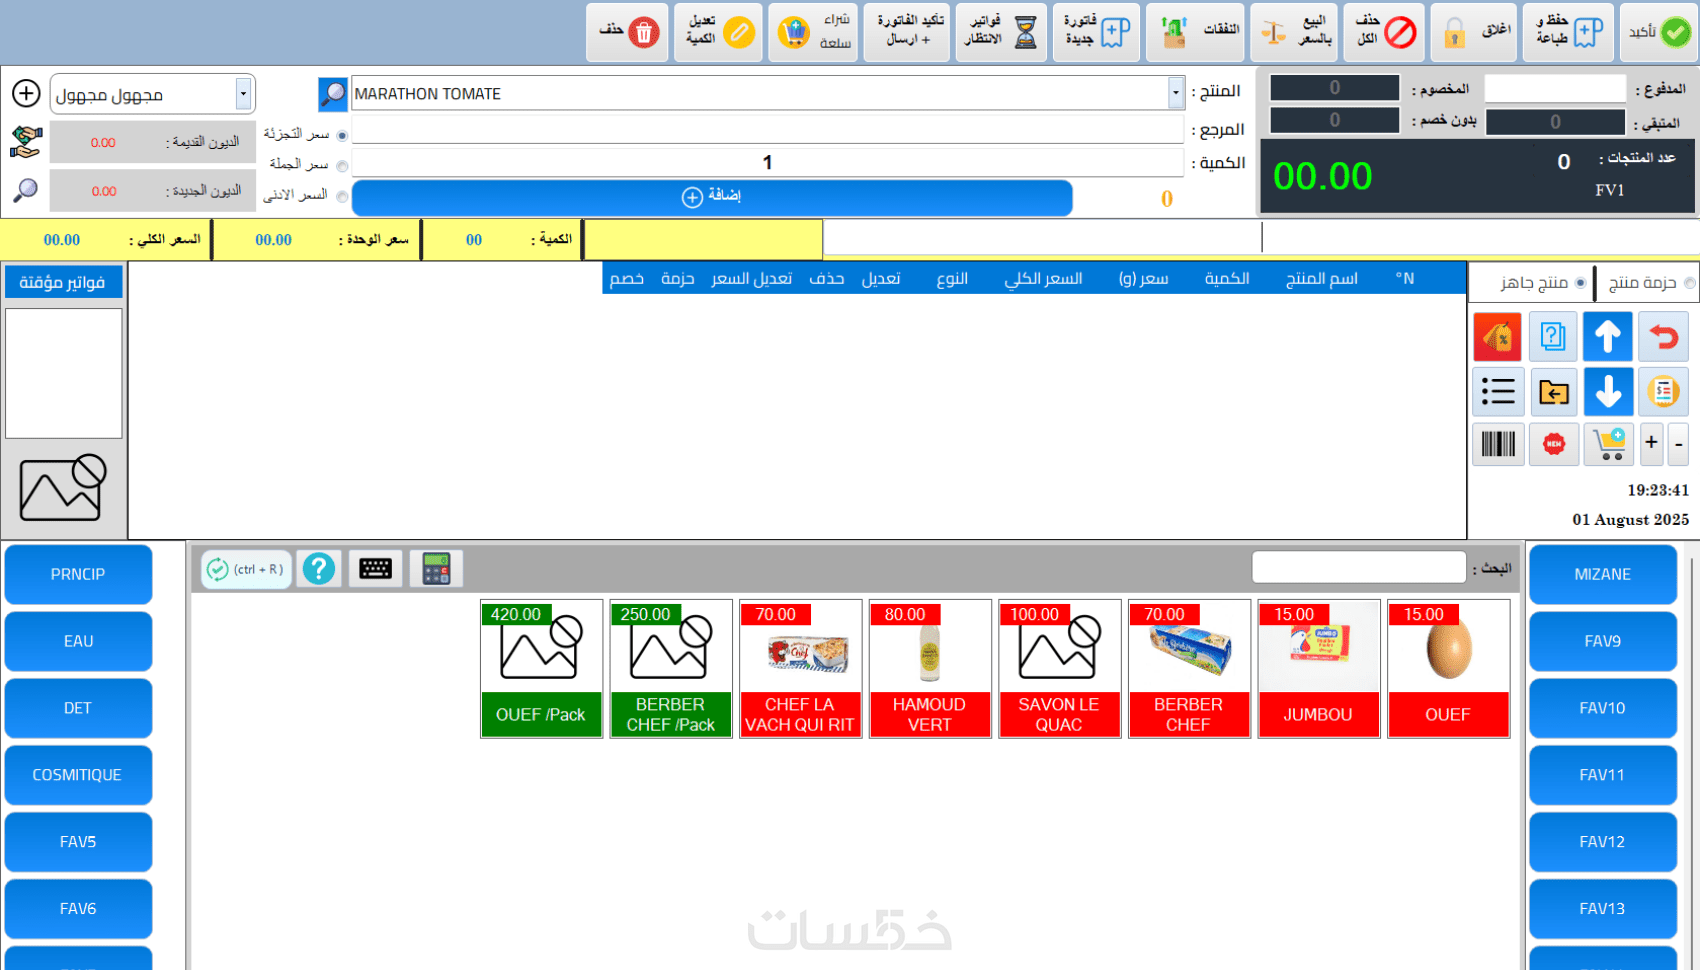Viewport: 1700px width, 970px height.
Task: Open the FAV12 category button
Action: tap(1603, 842)
